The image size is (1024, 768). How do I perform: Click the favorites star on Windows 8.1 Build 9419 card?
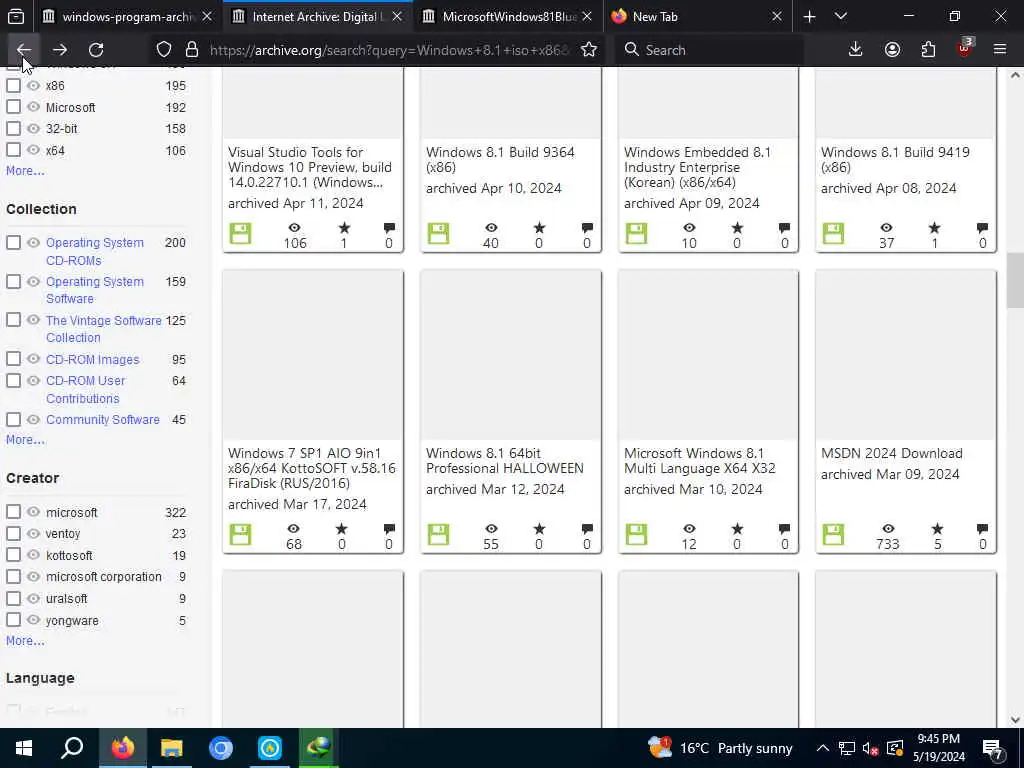(x=935, y=227)
